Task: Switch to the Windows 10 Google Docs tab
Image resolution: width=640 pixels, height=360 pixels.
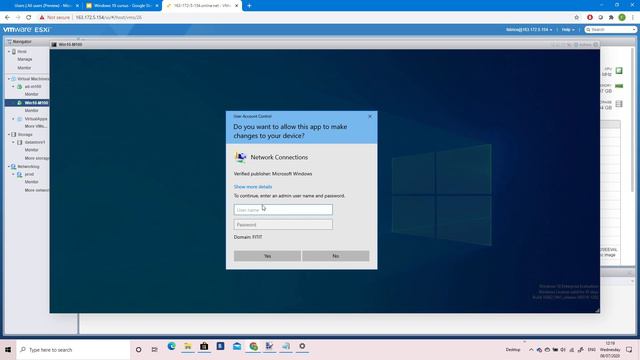Action: (x=122, y=6)
